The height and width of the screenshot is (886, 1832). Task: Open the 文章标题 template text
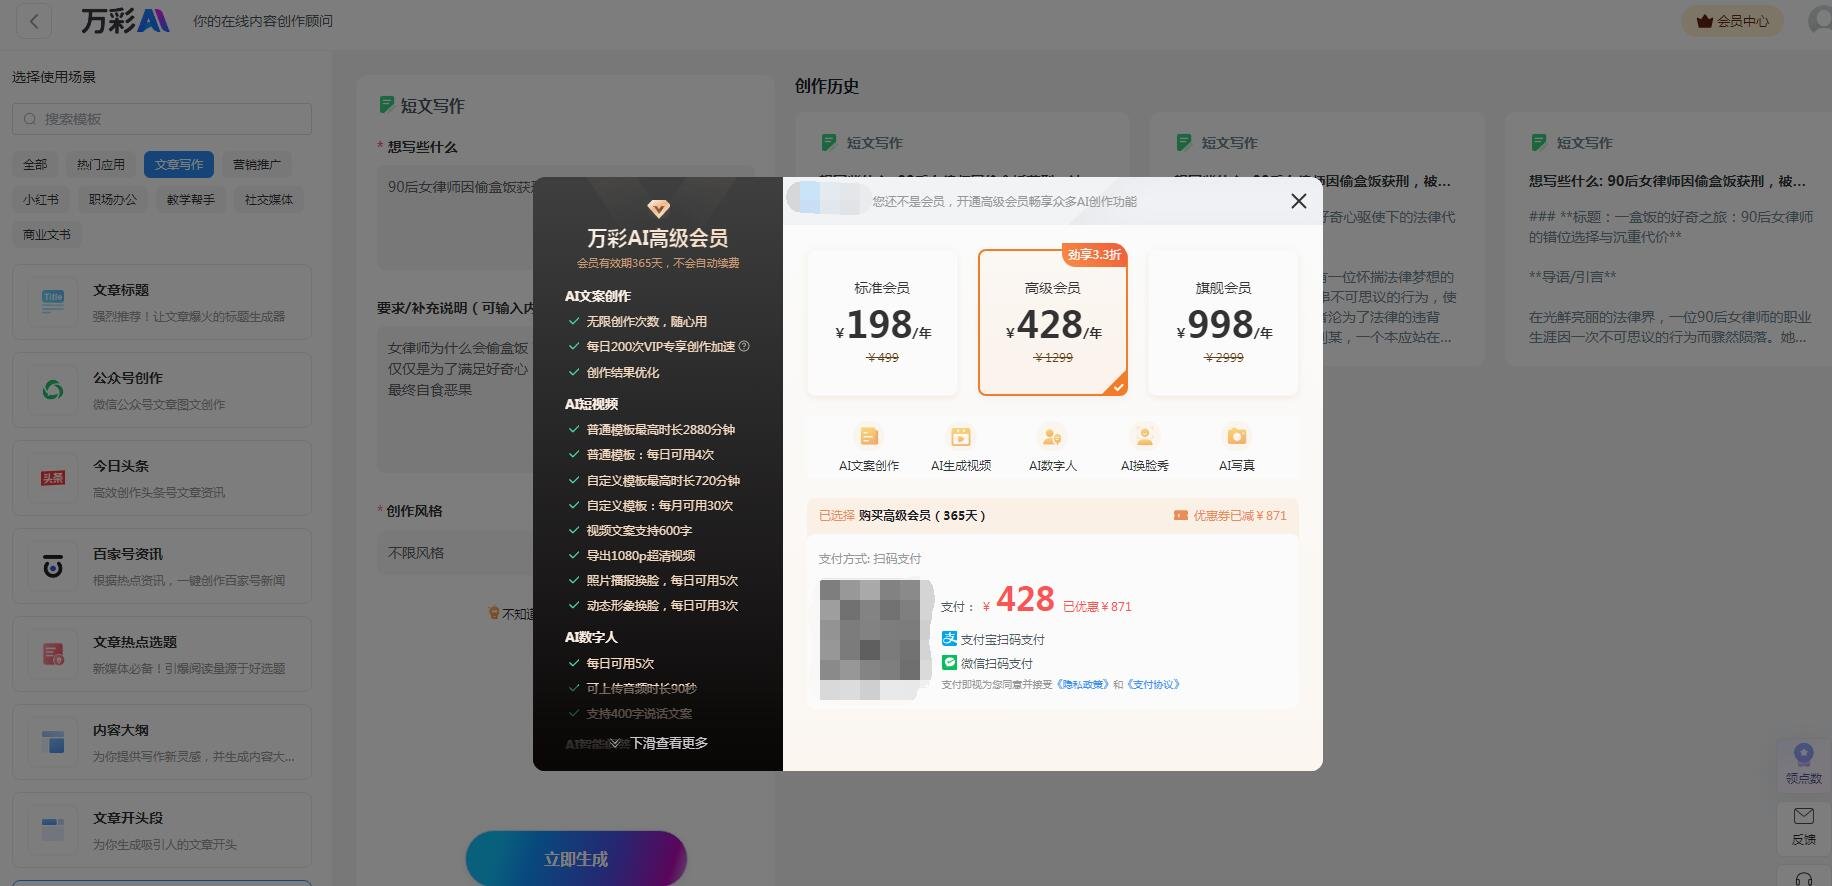click(x=121, y=290)
